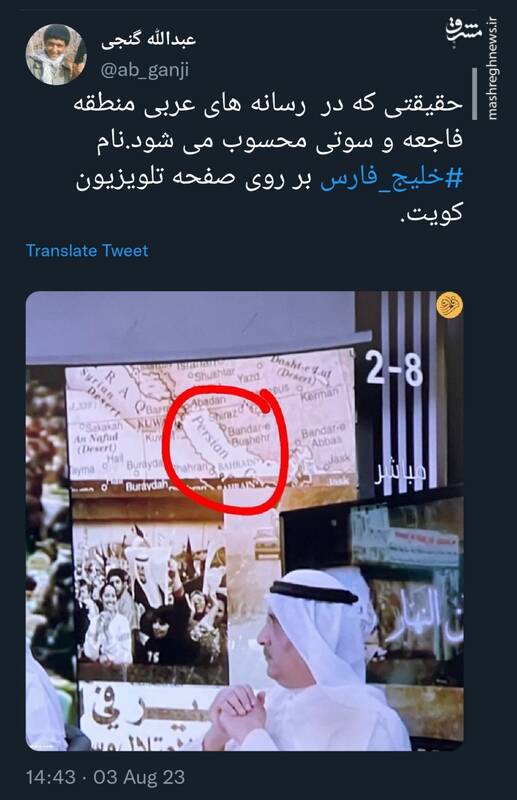Viewport: 517px width, 800px height.
Task: Select the tweet's Persian body text
Action: tap(269, 157)
